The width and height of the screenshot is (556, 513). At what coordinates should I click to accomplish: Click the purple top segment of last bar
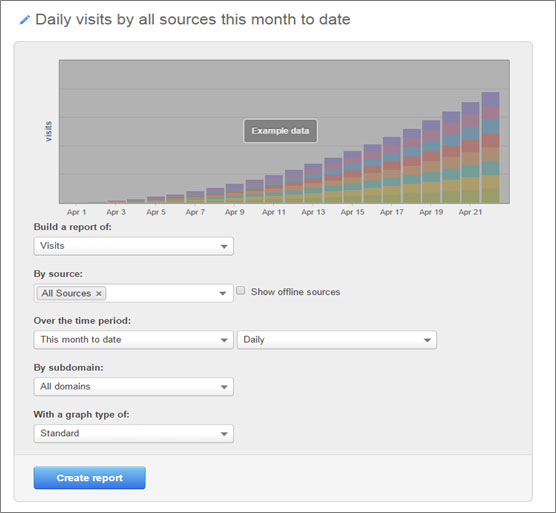coord(490,99)
